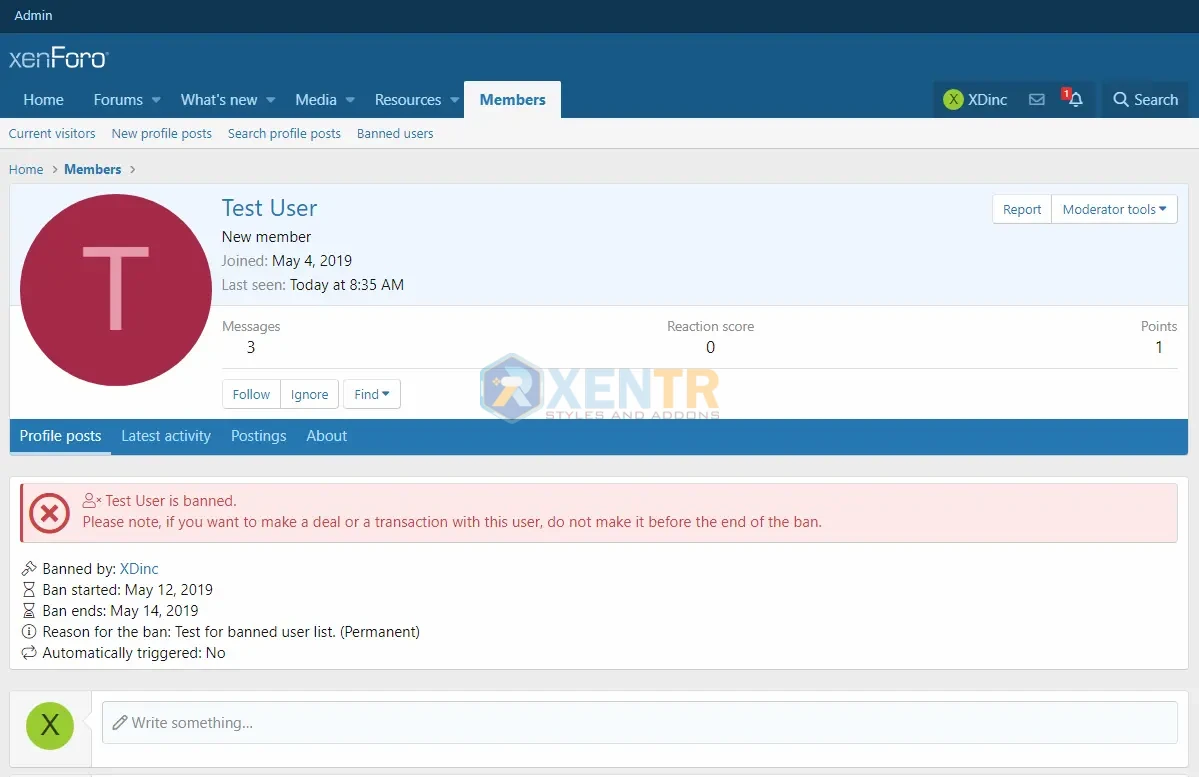1199x777 pixels.
Task: Click the green X avatar beside the post box
Action: click(x=50, y=725)
